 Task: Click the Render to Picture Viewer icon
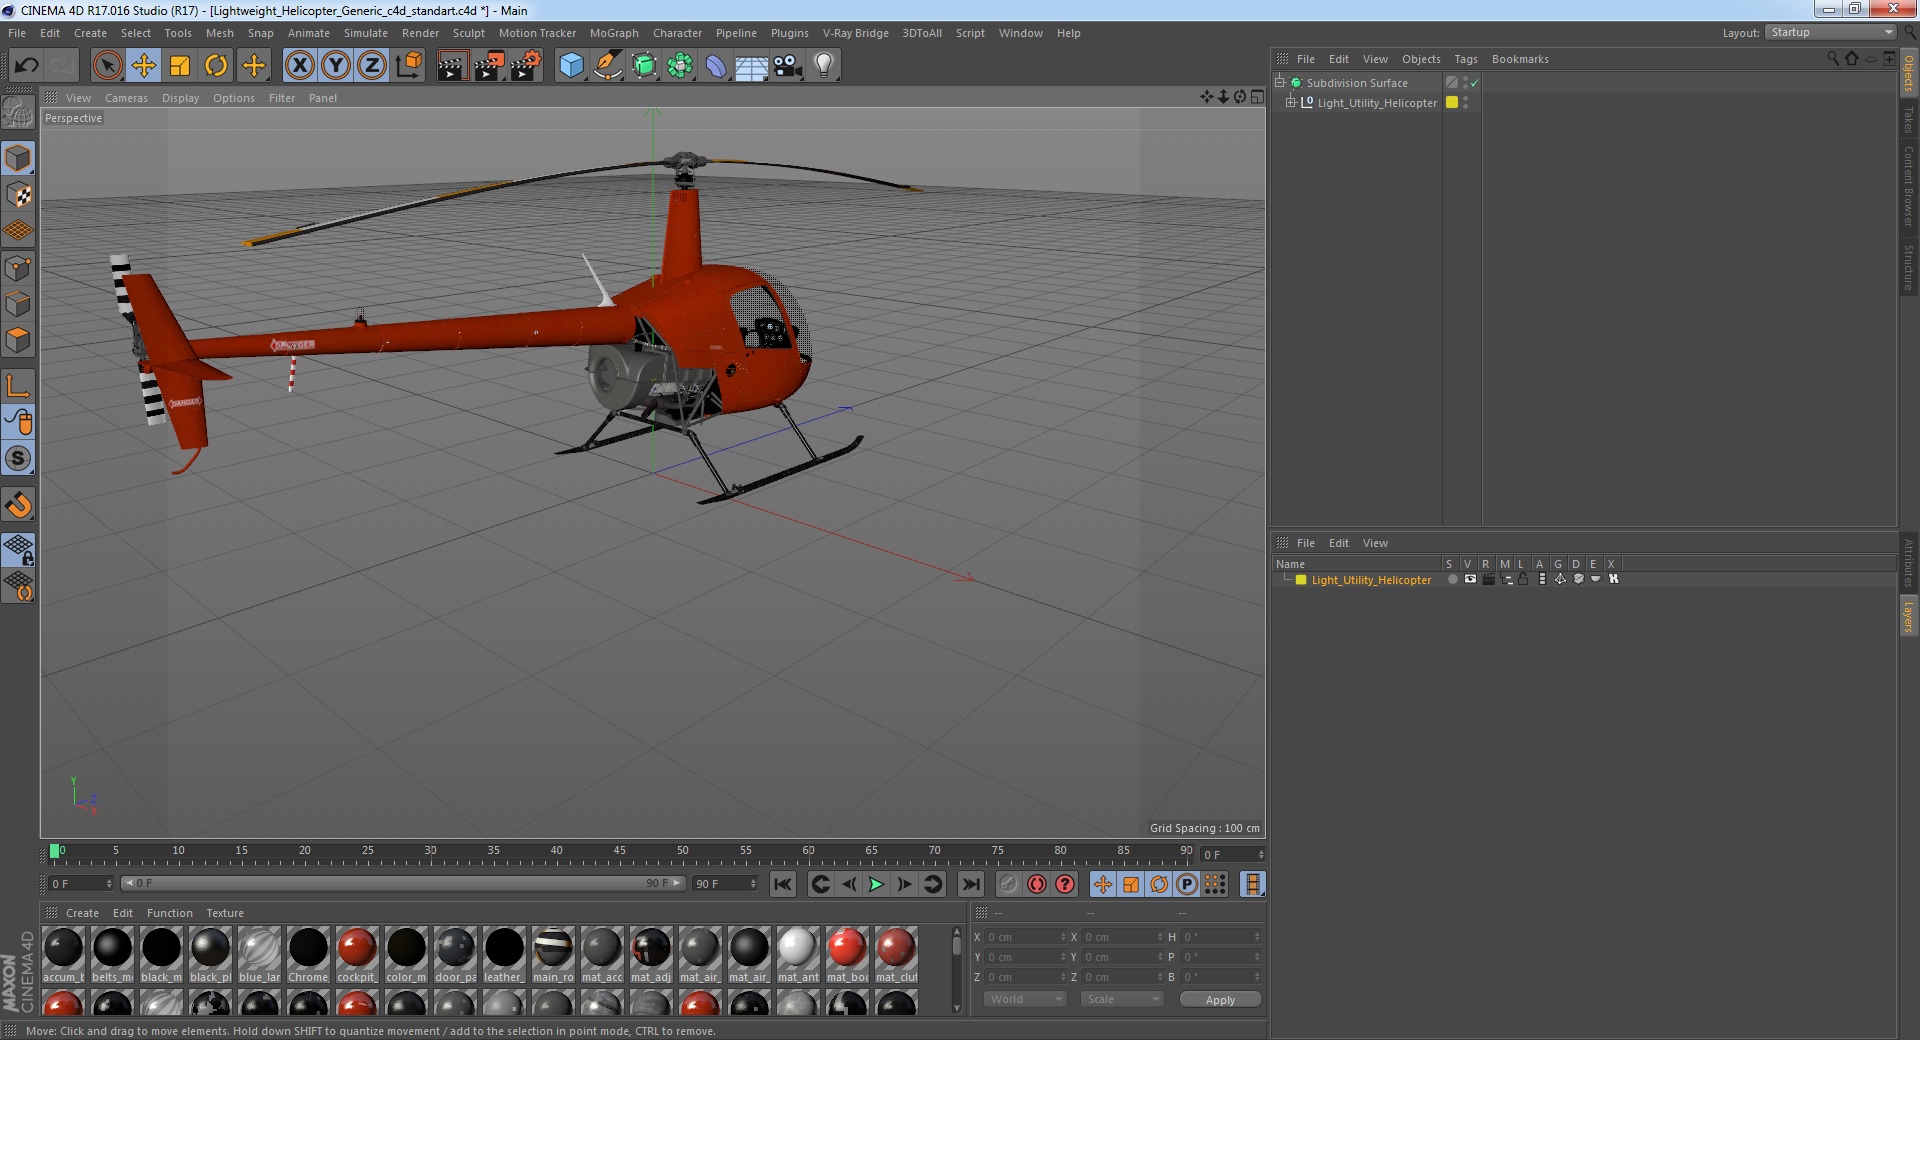489,66
